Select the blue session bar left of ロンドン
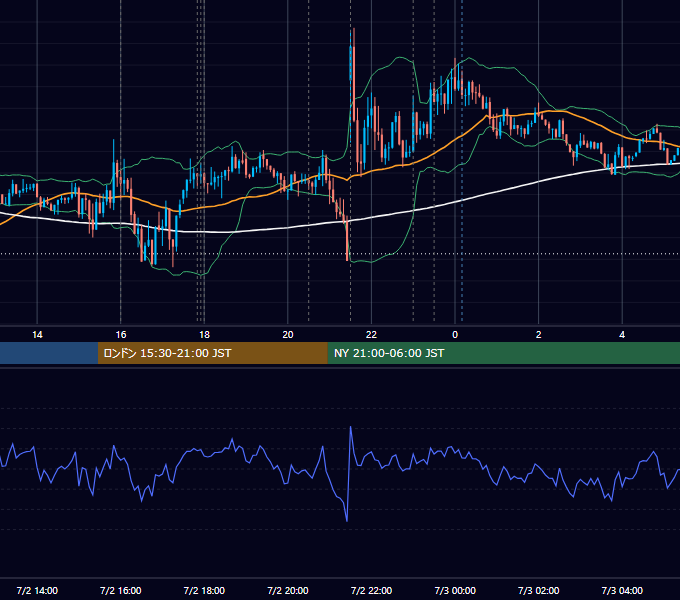Screen dimensions: 680x600 tap(49, 353)
